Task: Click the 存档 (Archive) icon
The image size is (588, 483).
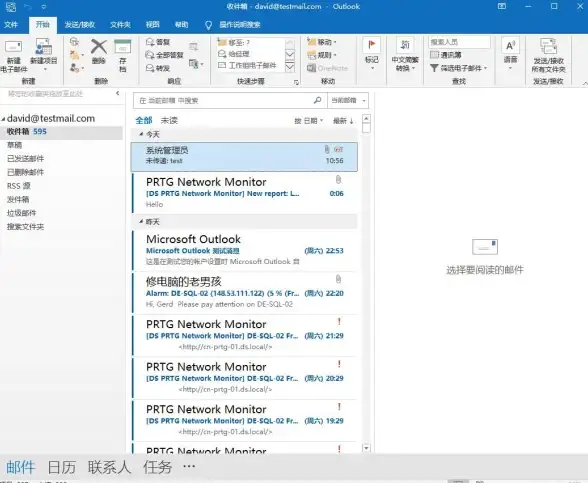Action: [x=123, y=47]
